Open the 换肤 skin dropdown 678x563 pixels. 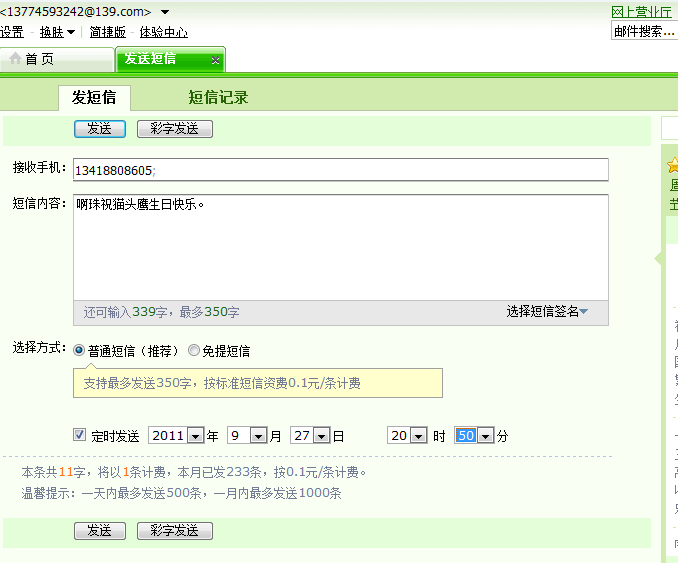57,32
